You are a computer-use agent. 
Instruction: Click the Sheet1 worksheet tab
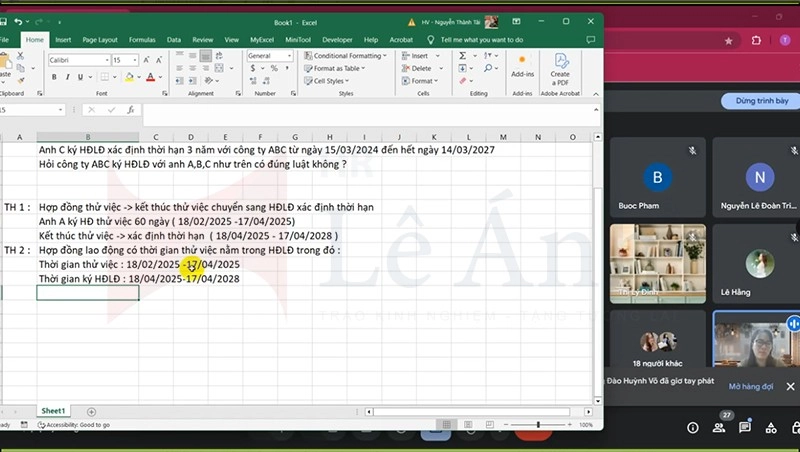click(53, 411)
